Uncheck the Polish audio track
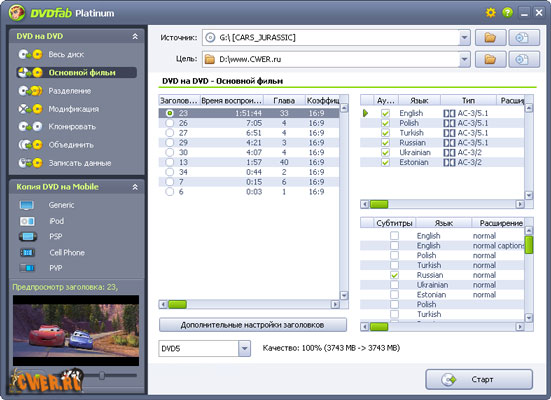The height and width of the screenshot is (400, 551). (x=385, y=123)
